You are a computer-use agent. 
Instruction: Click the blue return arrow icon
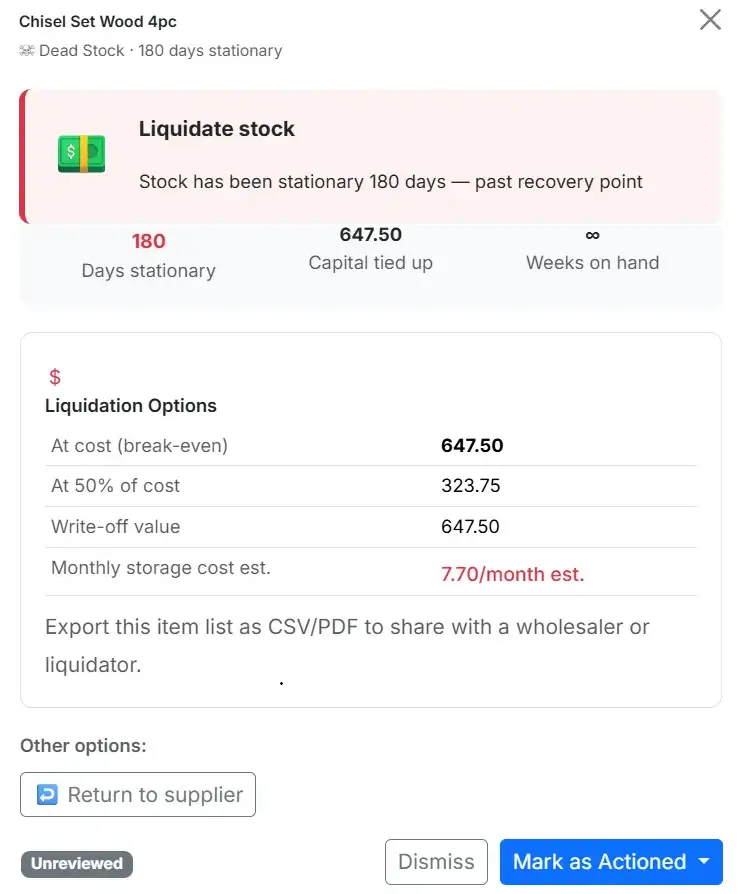click(47, 794)
